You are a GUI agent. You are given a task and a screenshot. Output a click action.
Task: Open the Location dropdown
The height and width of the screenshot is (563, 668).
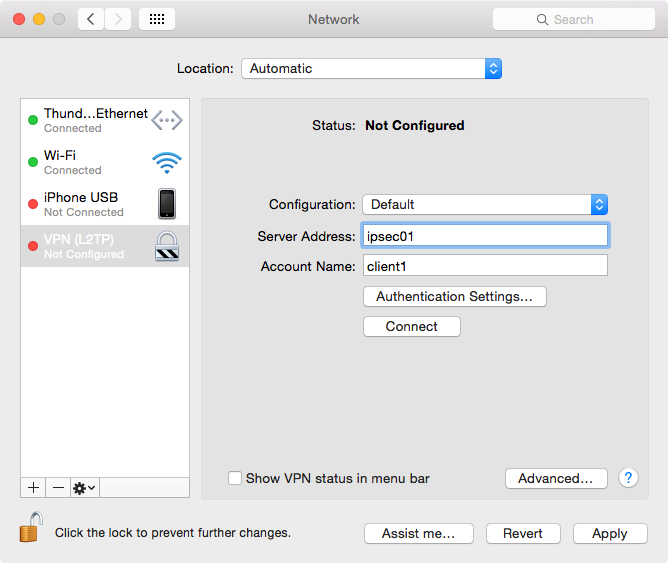pos(371,69)
